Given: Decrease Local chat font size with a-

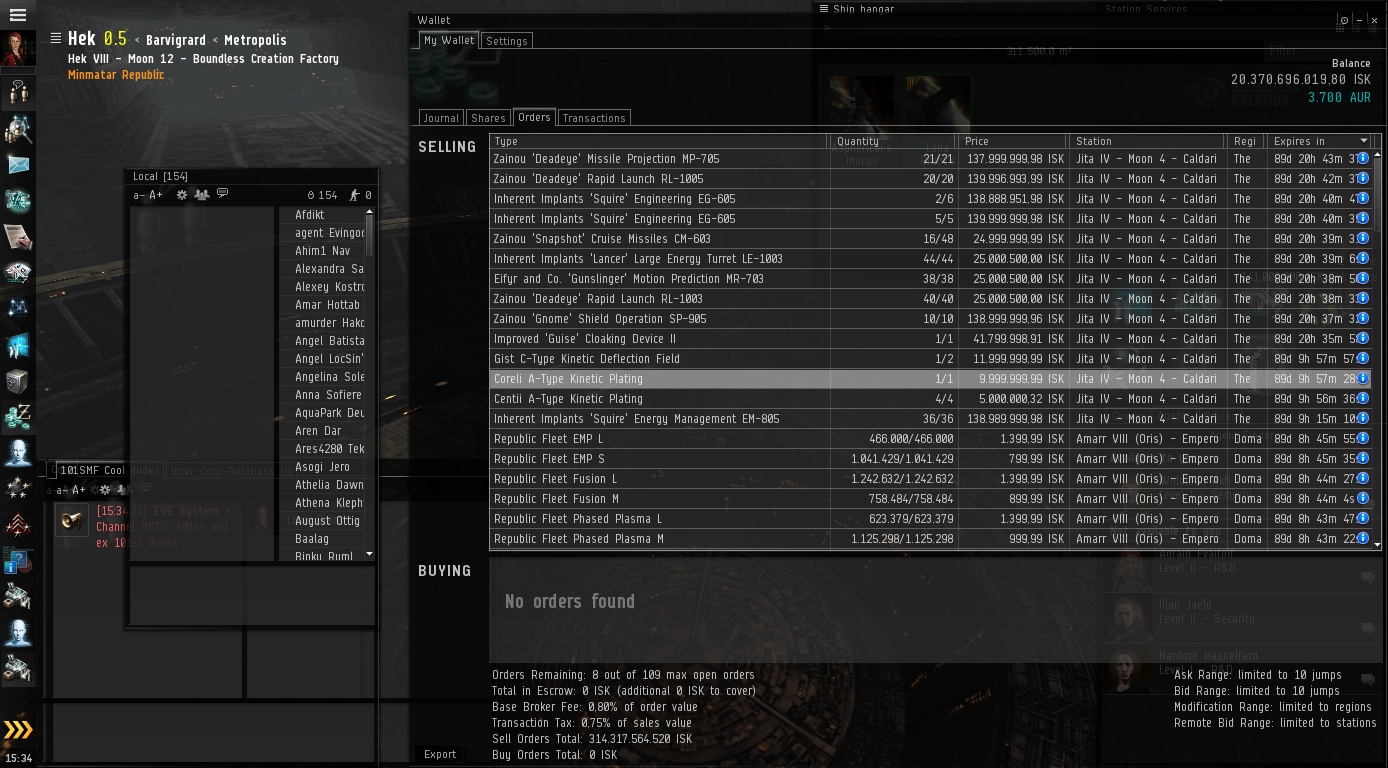Looking at the screenshot, I should [139, 195].
